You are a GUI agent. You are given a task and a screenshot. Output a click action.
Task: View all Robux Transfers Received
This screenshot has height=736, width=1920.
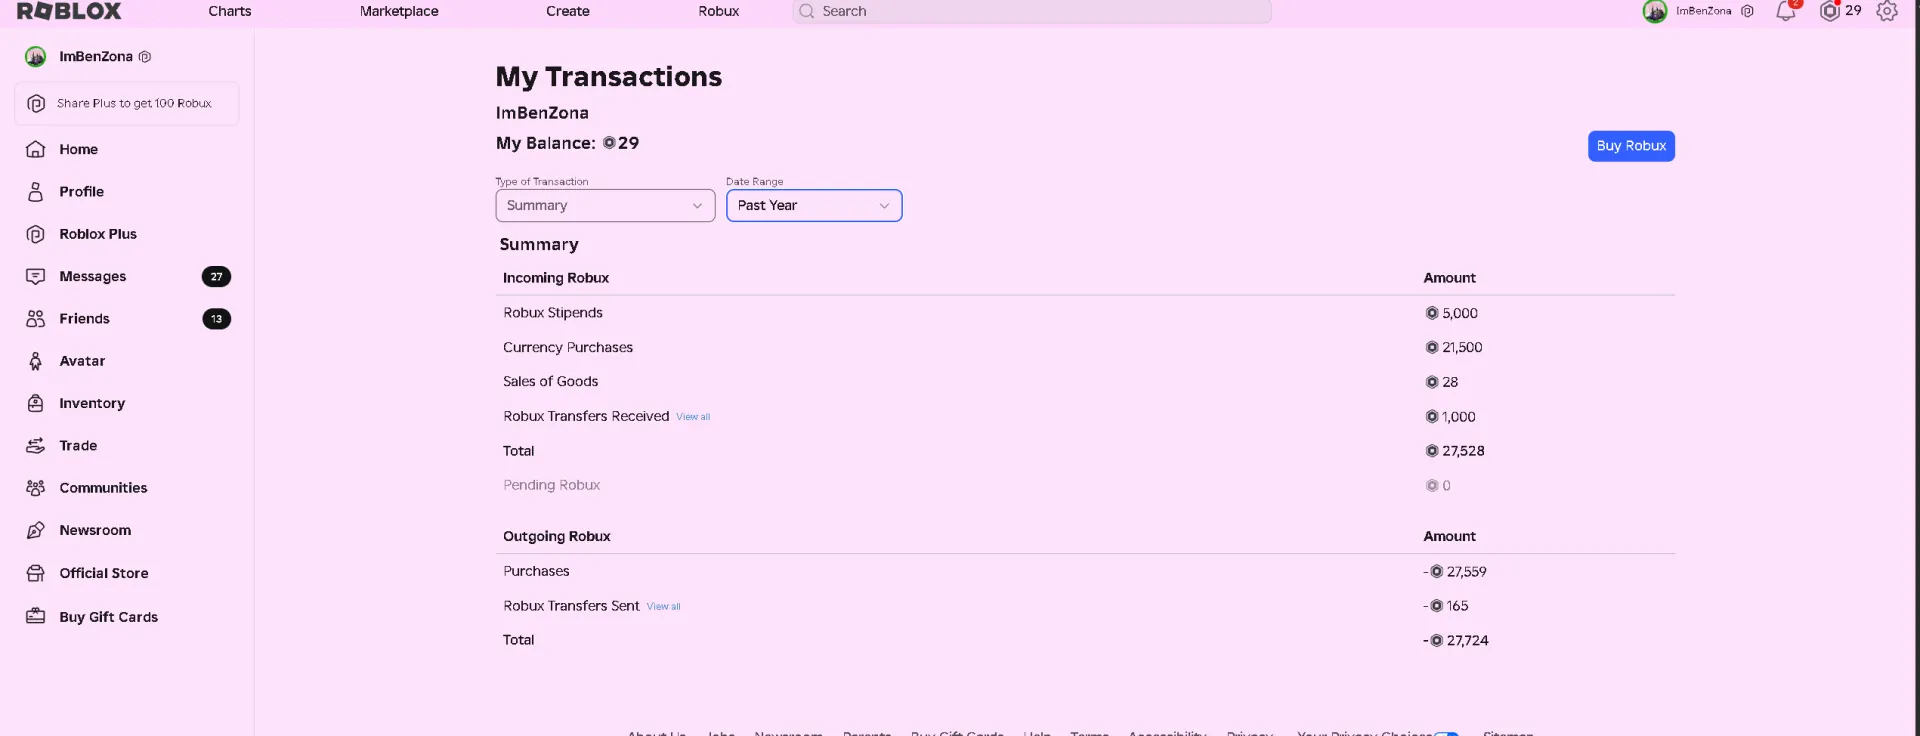tap(693, 417)
